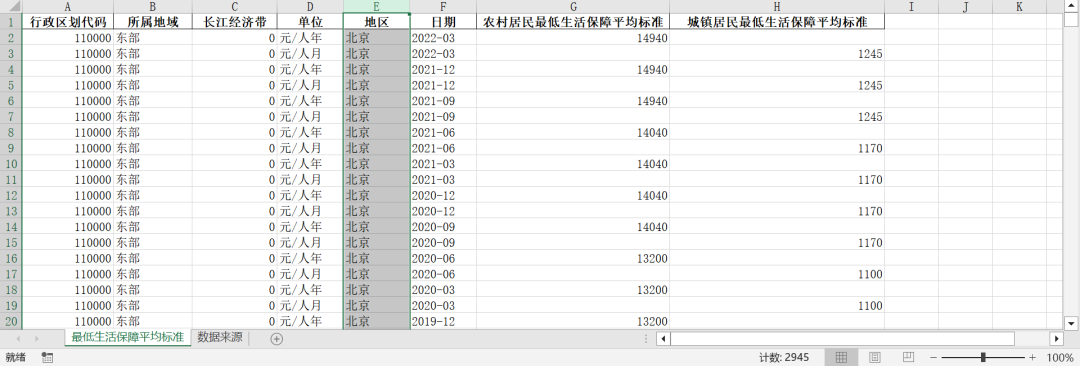Click cell 13200 in row 16
This screenshot has width=1080, height=366.
tap(572, 258)
